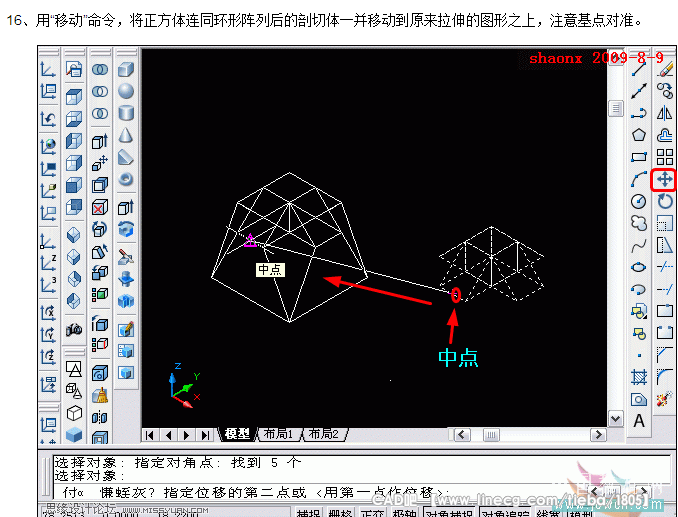Set World UCS globe icon
This screenshot has height=517, width=678.
(x=48, y=147)
